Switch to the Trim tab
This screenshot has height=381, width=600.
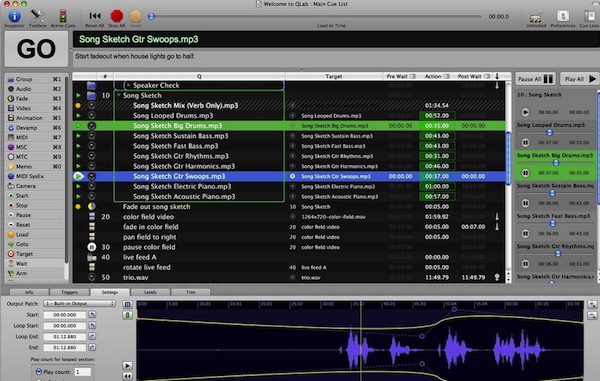coord(191,292)
